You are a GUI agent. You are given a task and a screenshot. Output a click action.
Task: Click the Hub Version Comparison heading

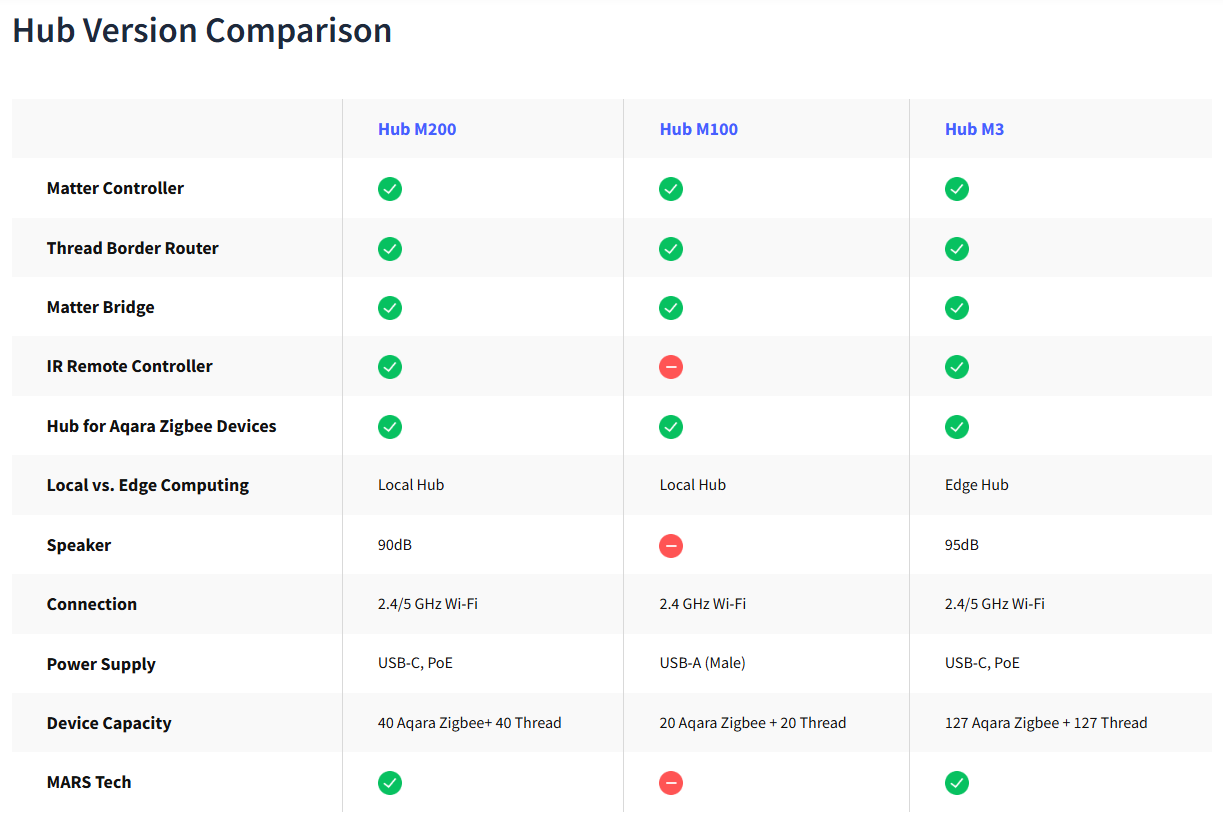(x=202, y=30)
